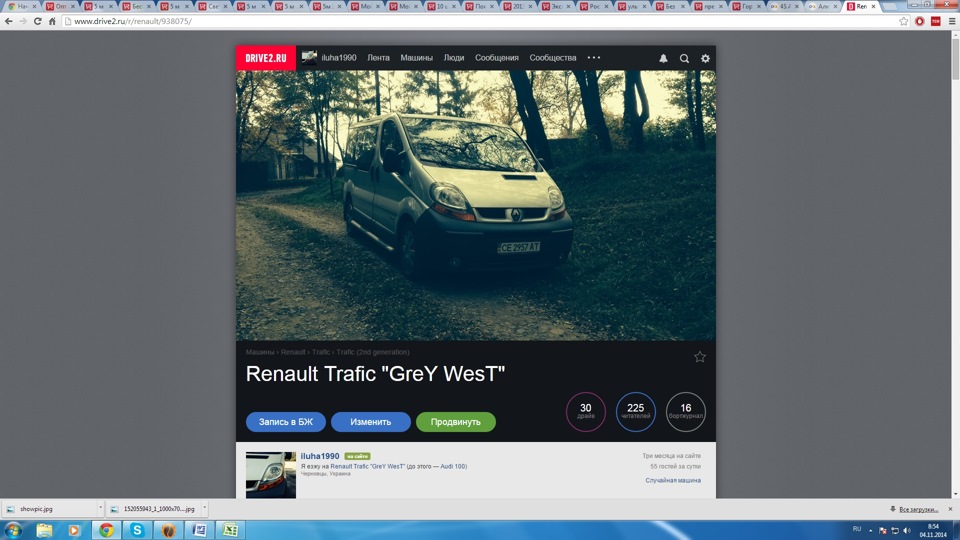Click the Случайная машина link
Image resolution: width=960 pixels, height=540 pixels.
point(673,480)
